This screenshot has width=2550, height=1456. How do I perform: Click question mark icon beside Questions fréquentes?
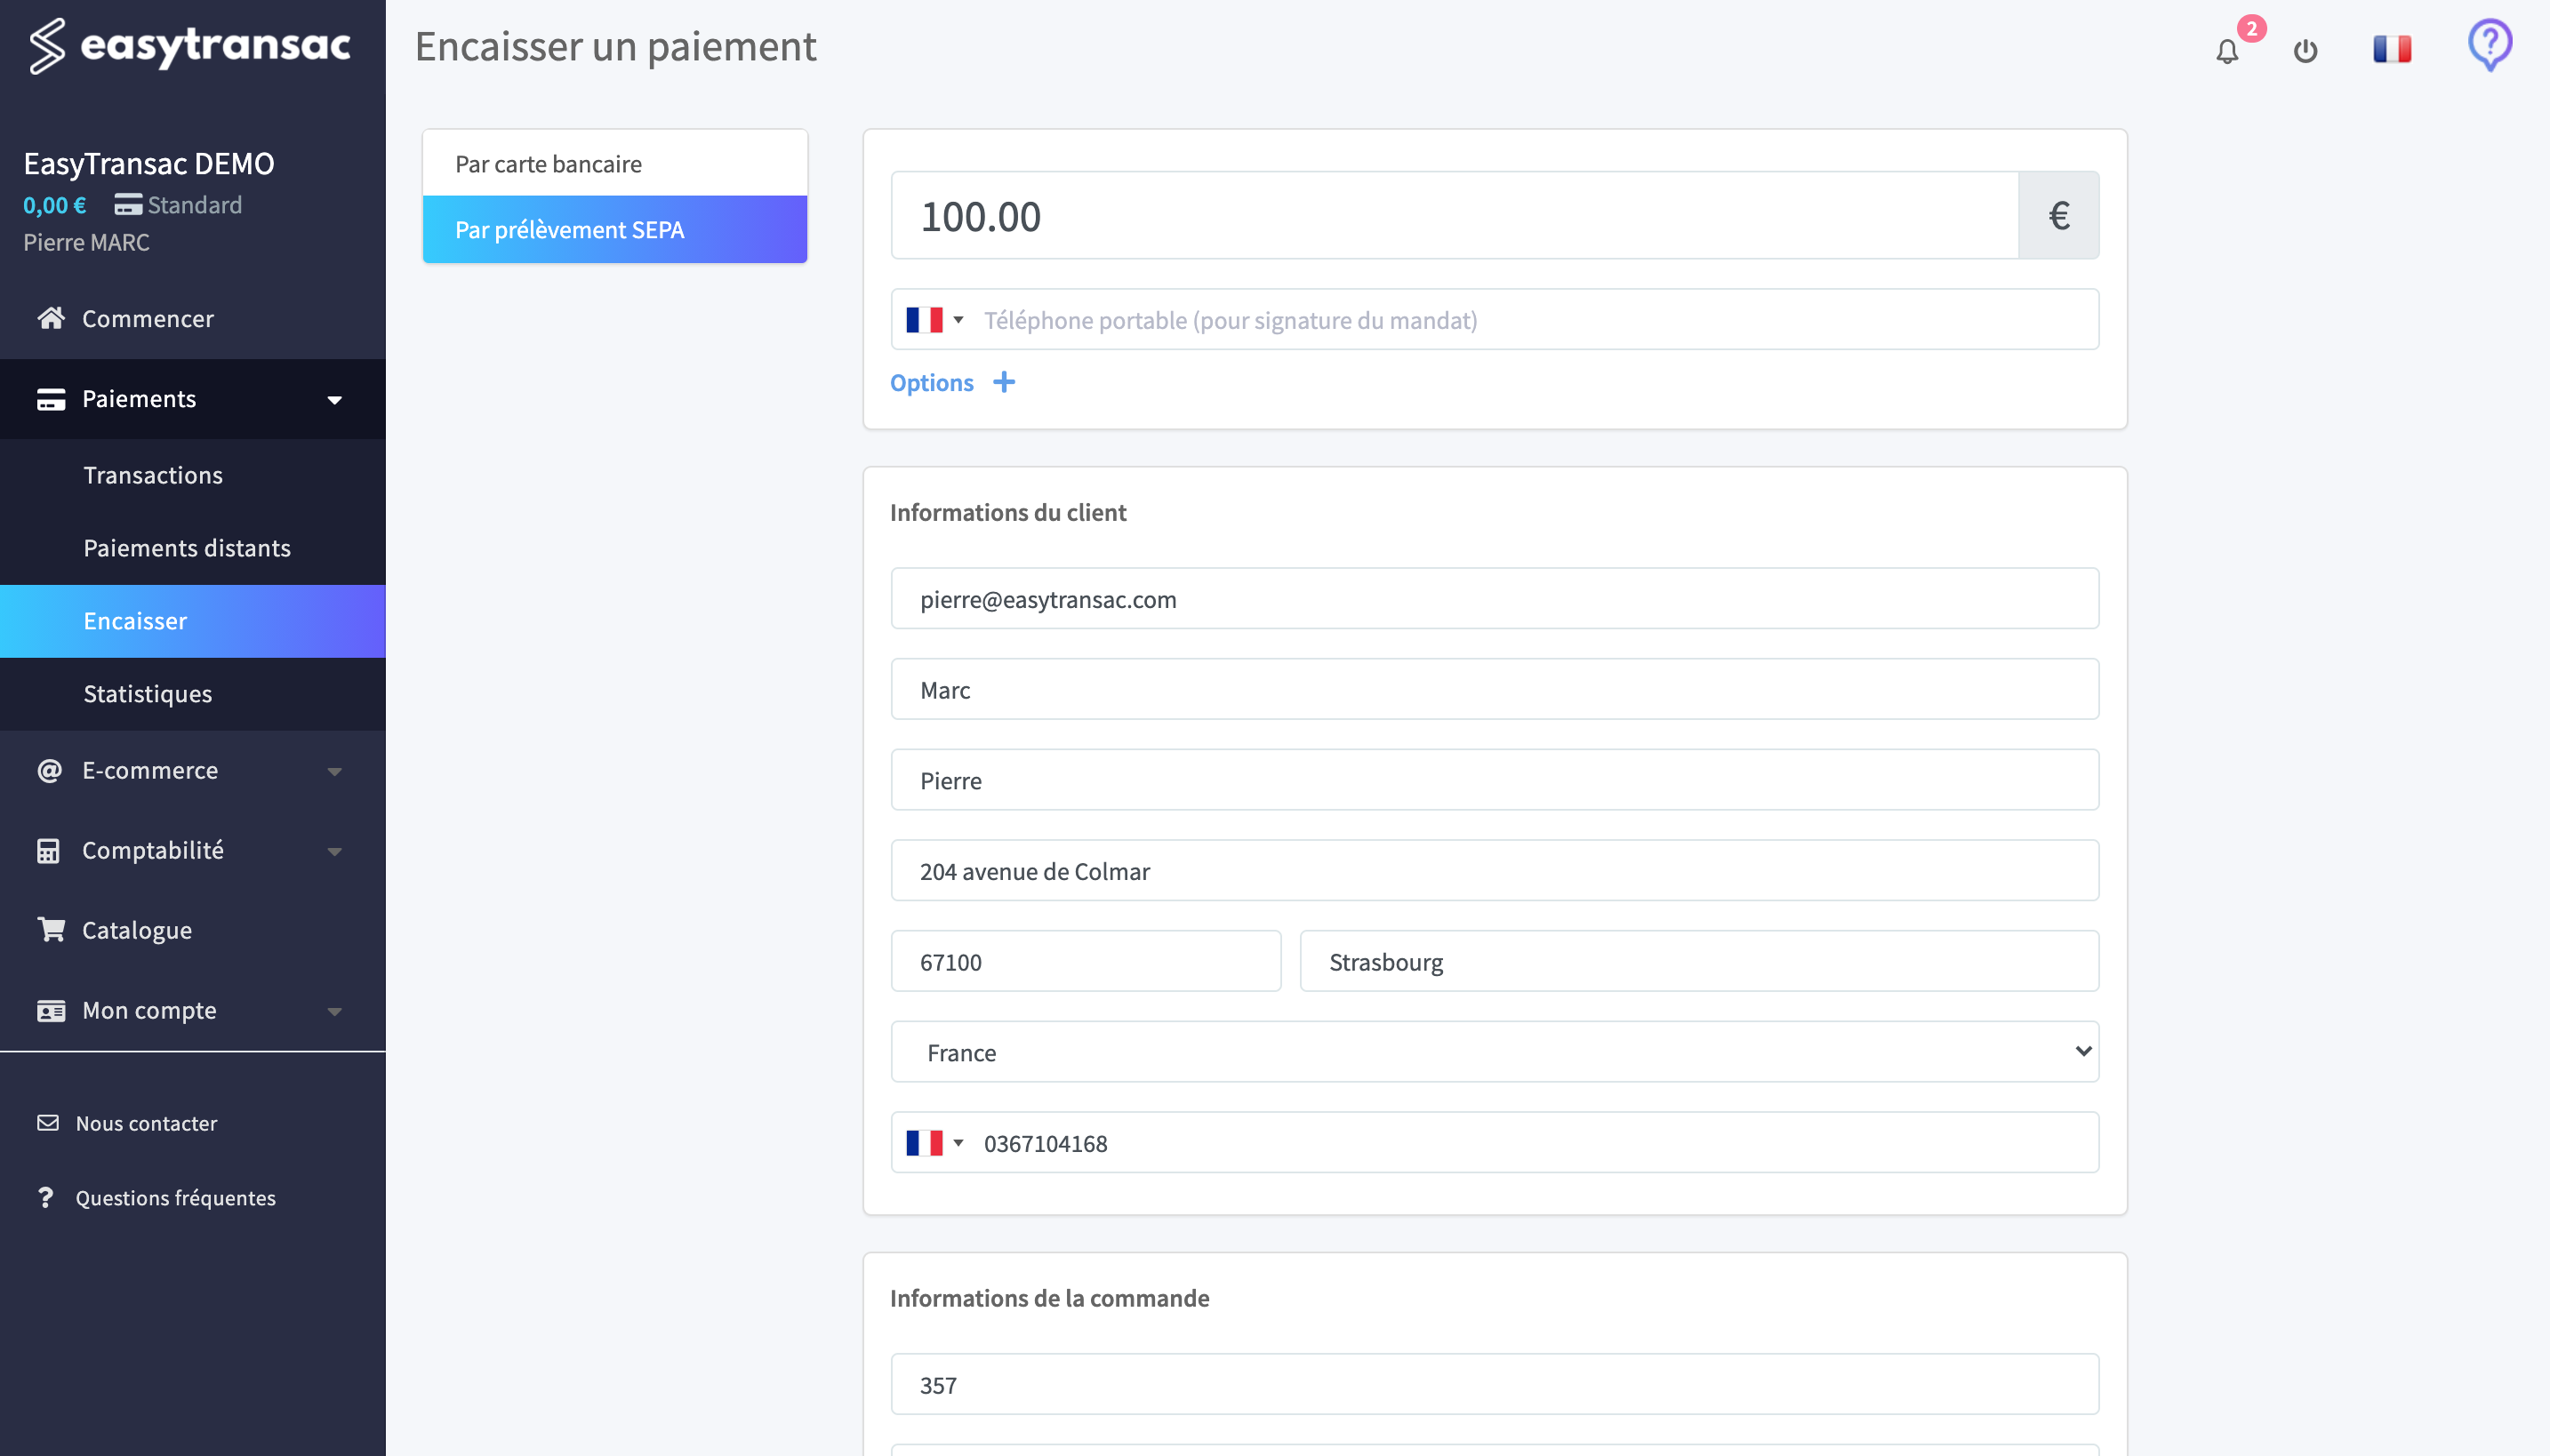(45, 1197)
